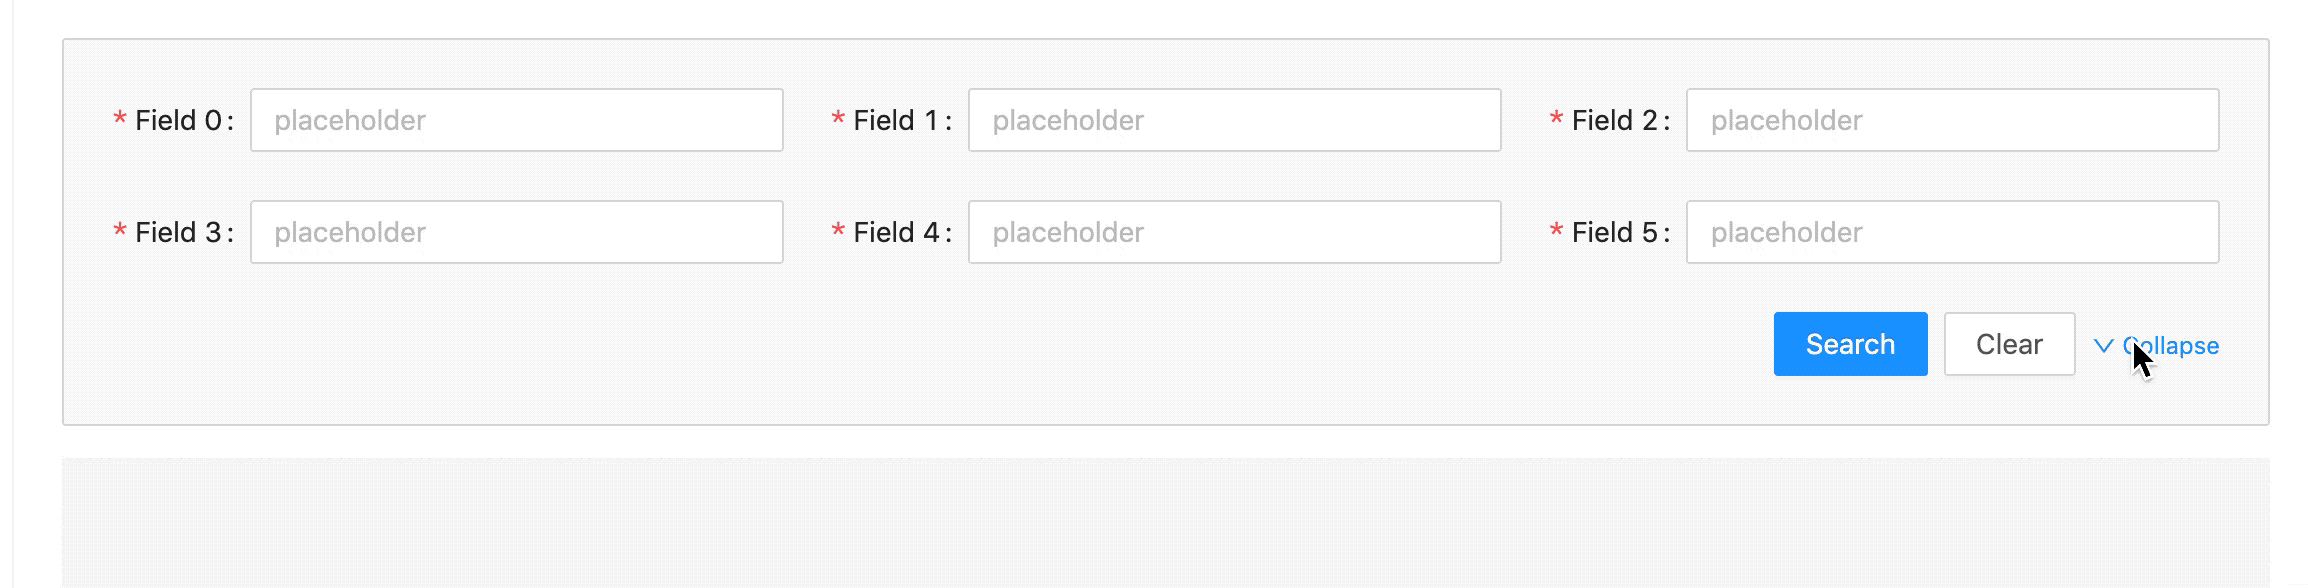Select the Field 3 placeholder input
The width and height of the screenshot is (2308, 588).
pyautogui.click(x=516, y=232)
